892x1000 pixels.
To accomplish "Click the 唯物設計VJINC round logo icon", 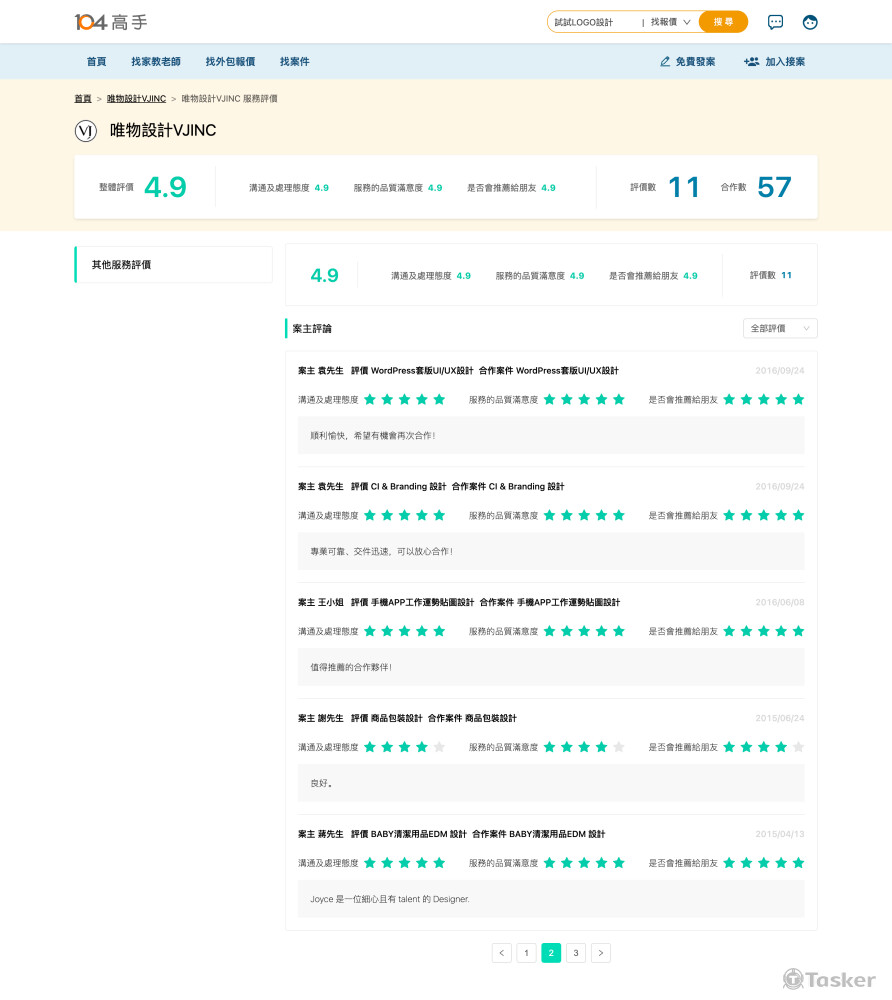I will [86, 131].
